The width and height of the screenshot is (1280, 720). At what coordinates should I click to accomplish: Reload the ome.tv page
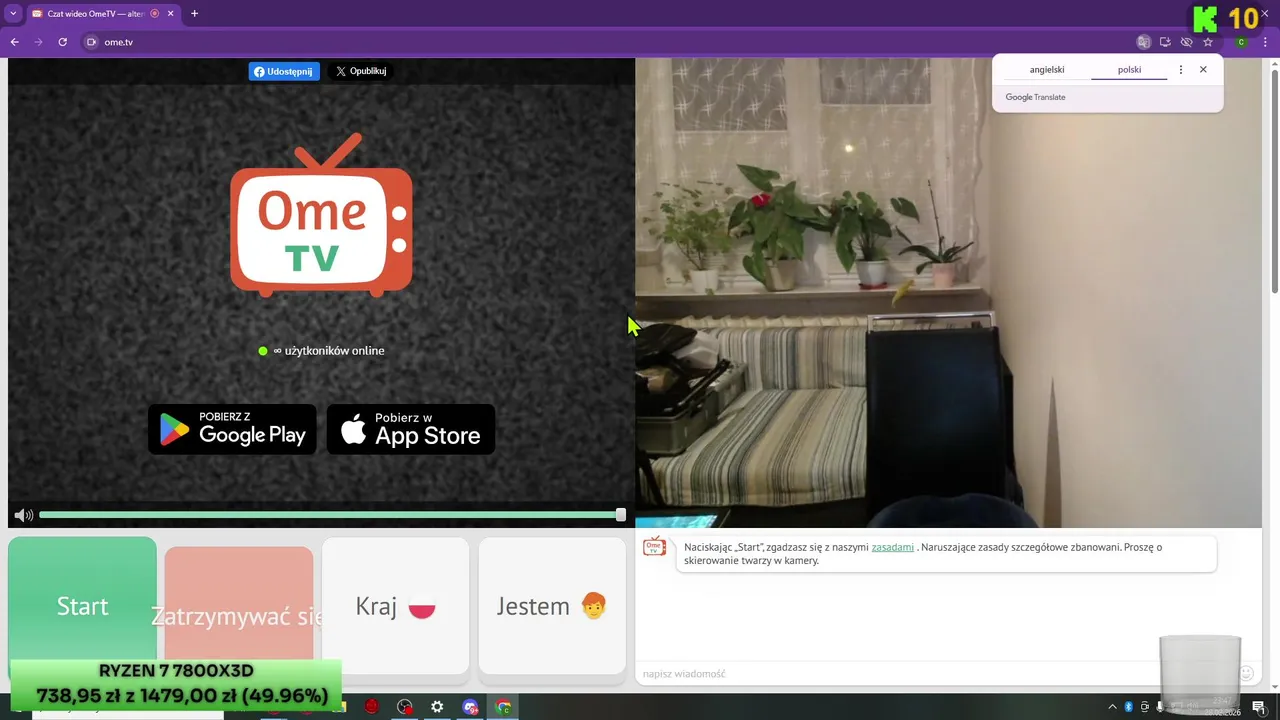(x=62, y=42)
